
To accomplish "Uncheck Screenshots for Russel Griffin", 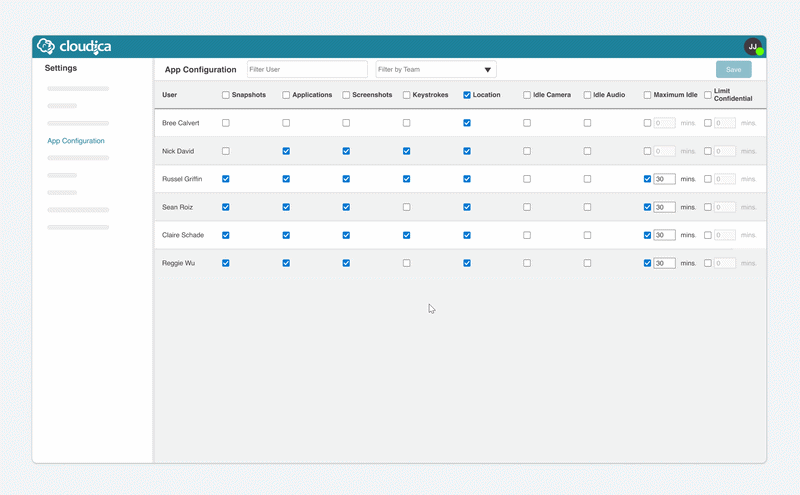I will 346,179.
